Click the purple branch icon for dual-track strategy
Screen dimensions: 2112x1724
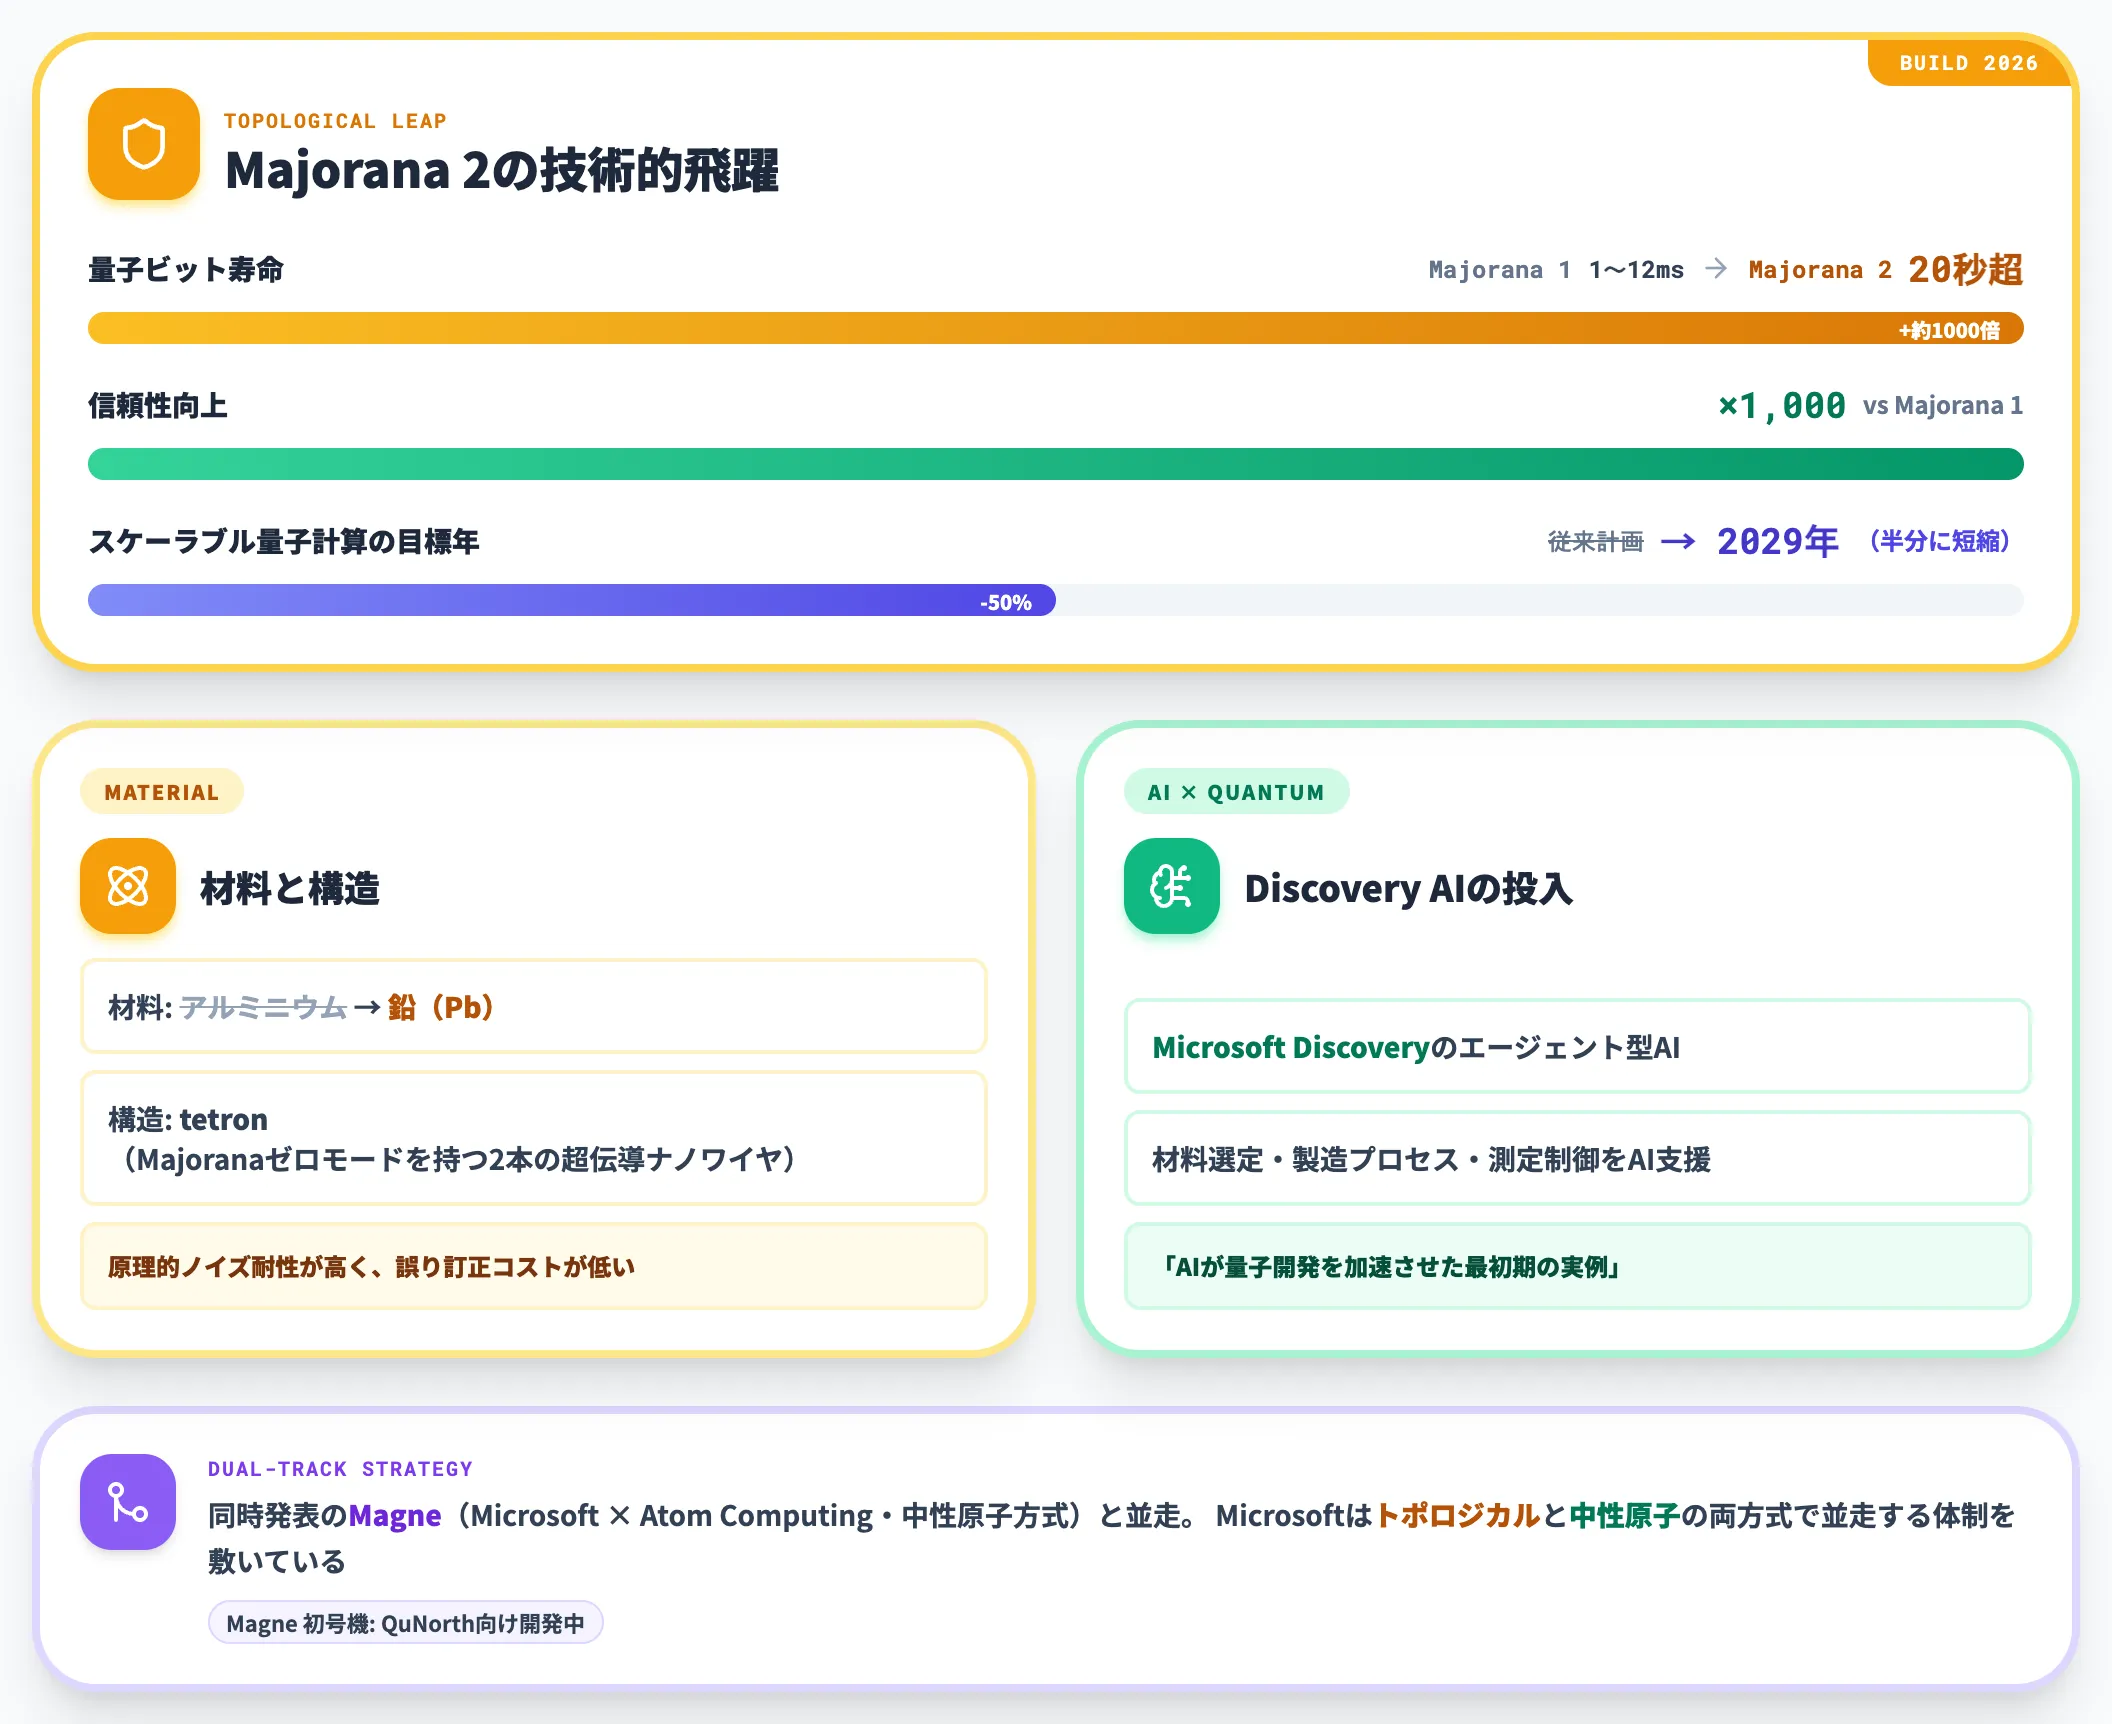point(128,1502)
